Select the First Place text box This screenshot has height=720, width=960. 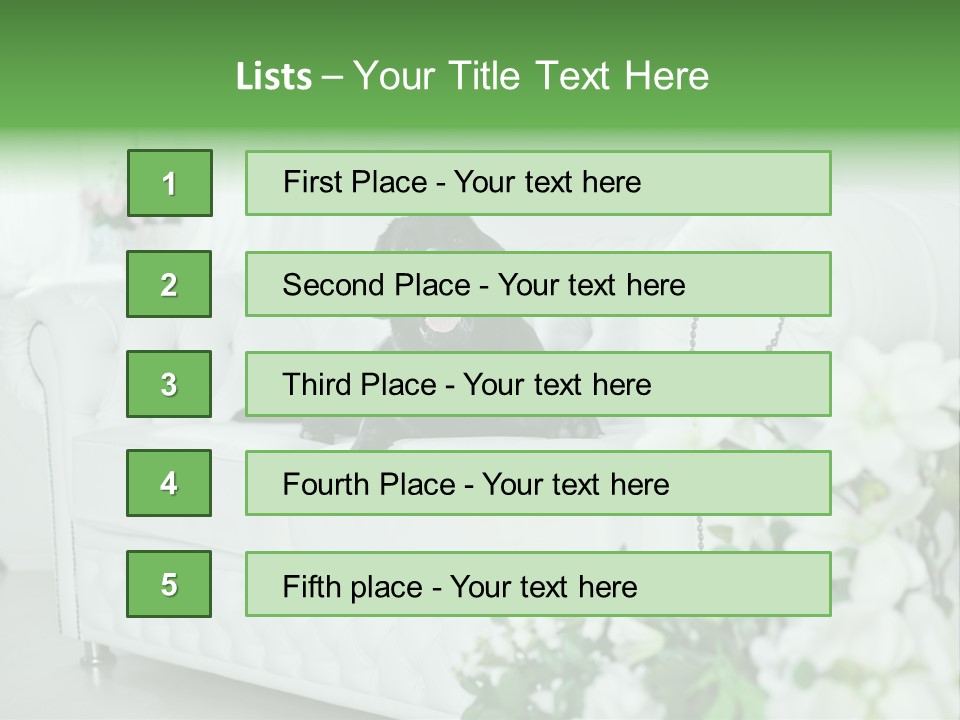(x=538, y=183)
